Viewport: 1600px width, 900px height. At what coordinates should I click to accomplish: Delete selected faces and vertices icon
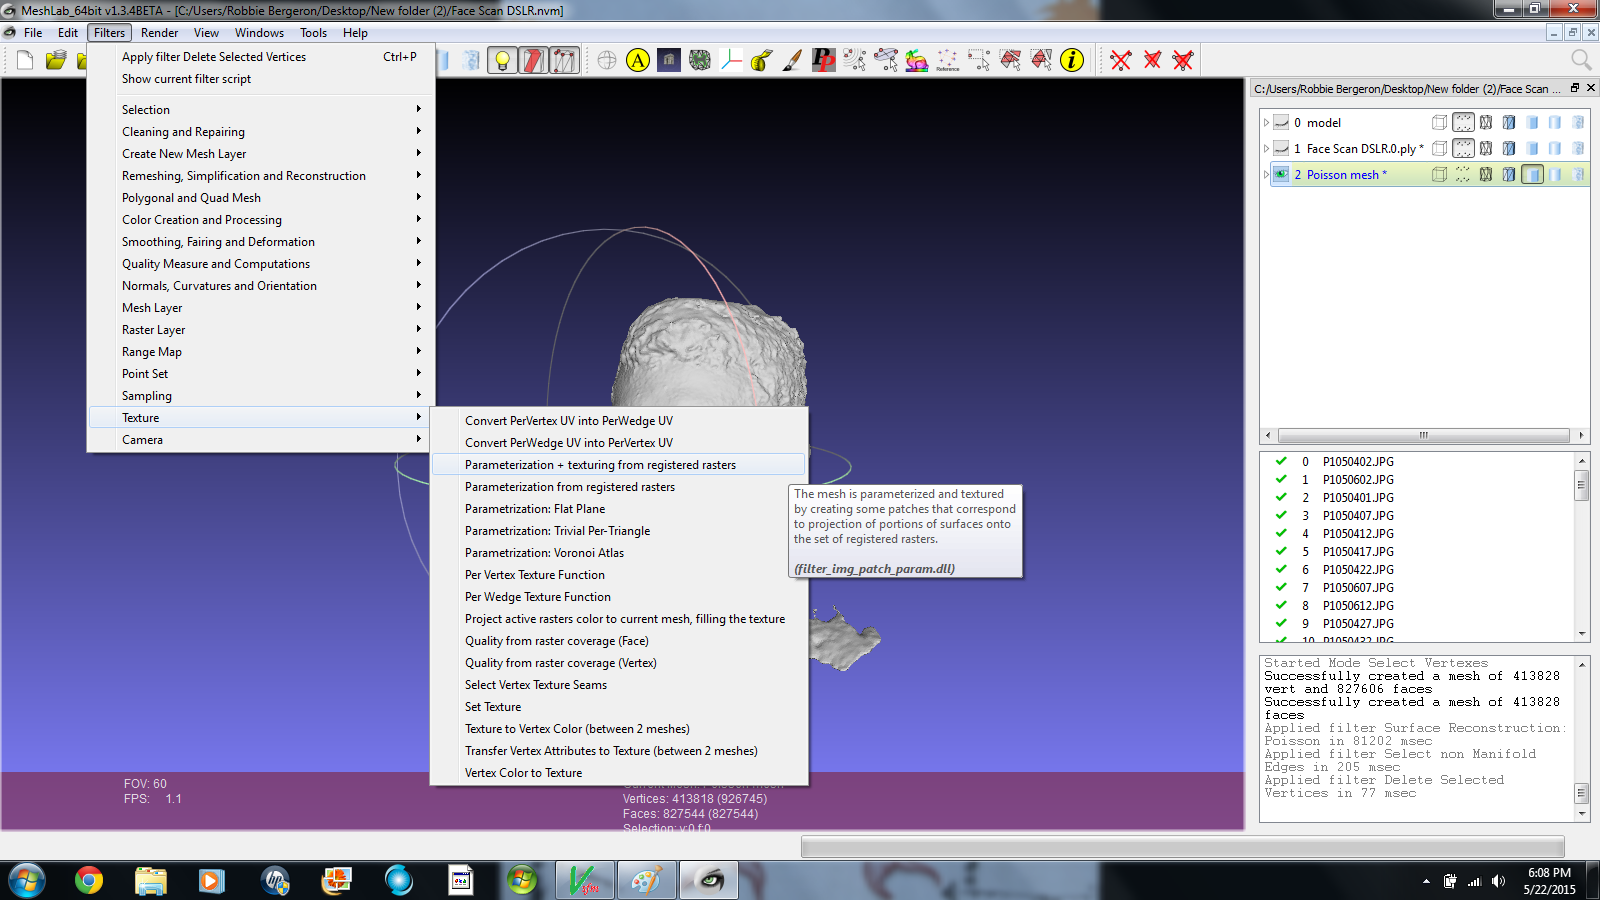click(1183, 61)
